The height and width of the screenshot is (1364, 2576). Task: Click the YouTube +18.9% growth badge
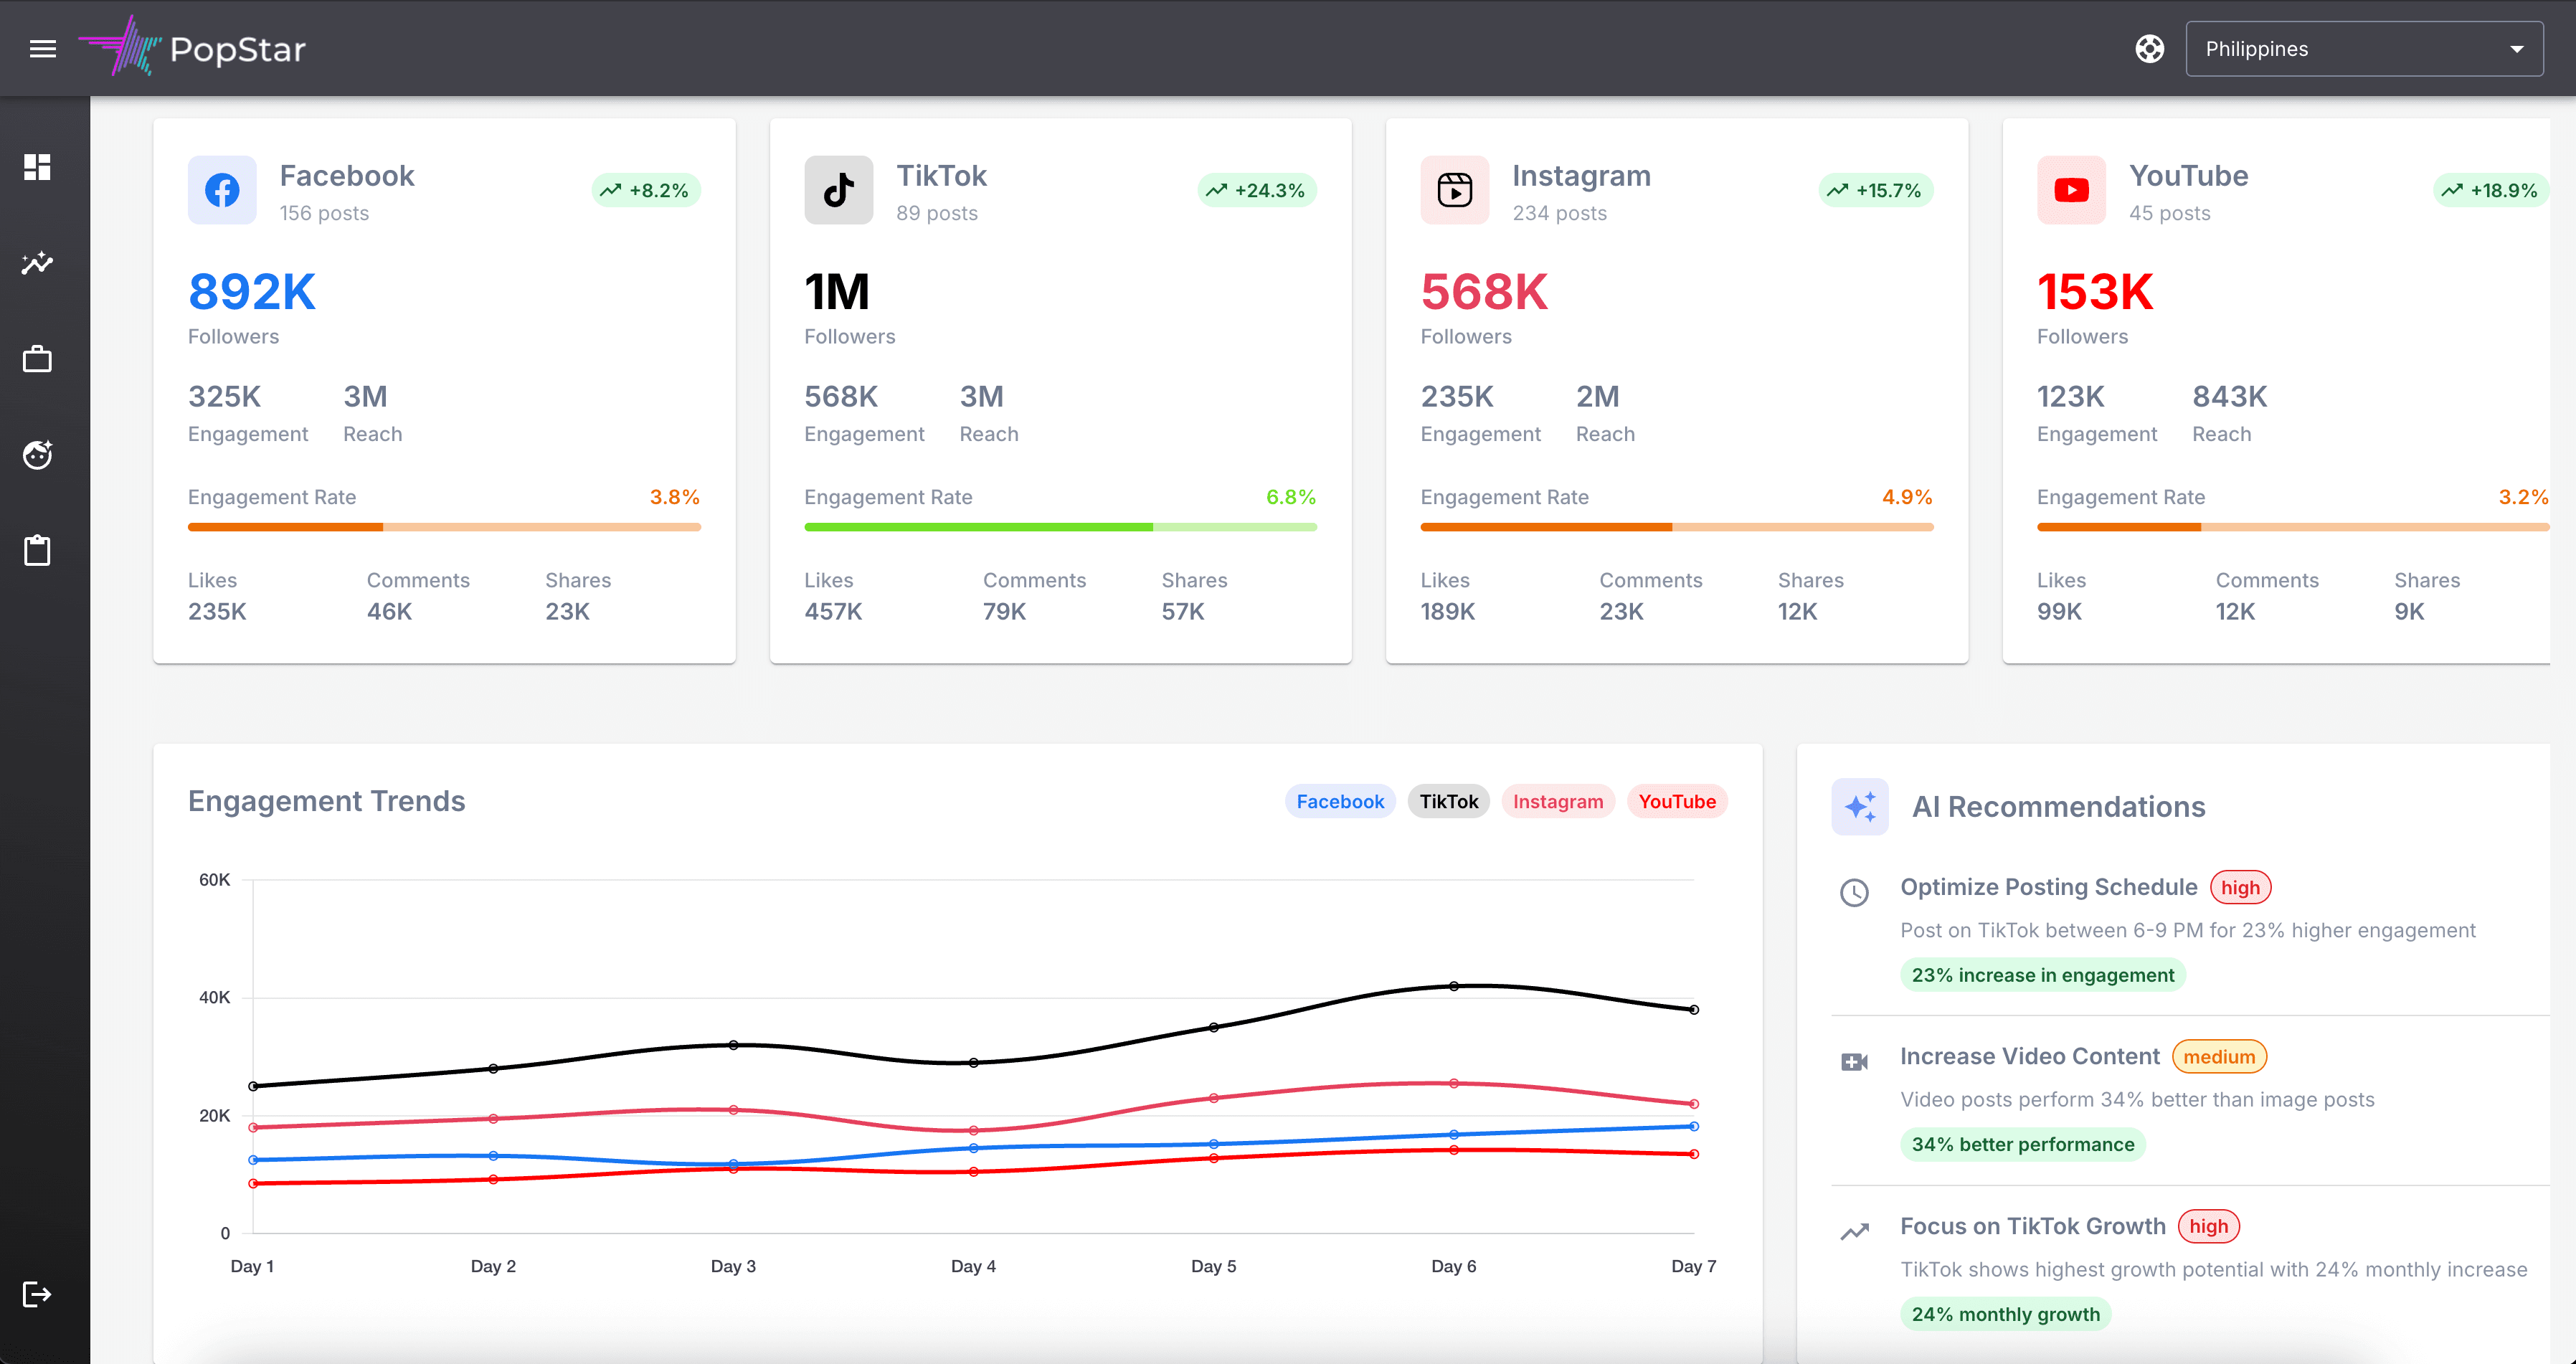(x=2490, y=190)
